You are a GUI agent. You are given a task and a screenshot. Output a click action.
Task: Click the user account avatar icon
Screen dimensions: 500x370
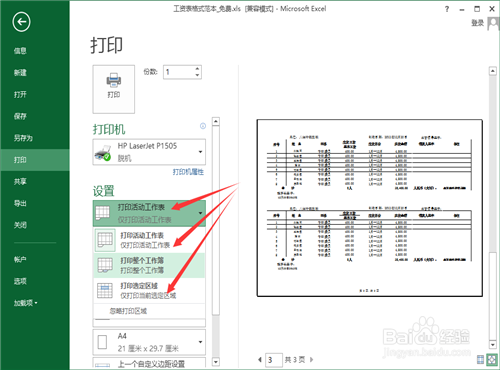tap(493, 23)
